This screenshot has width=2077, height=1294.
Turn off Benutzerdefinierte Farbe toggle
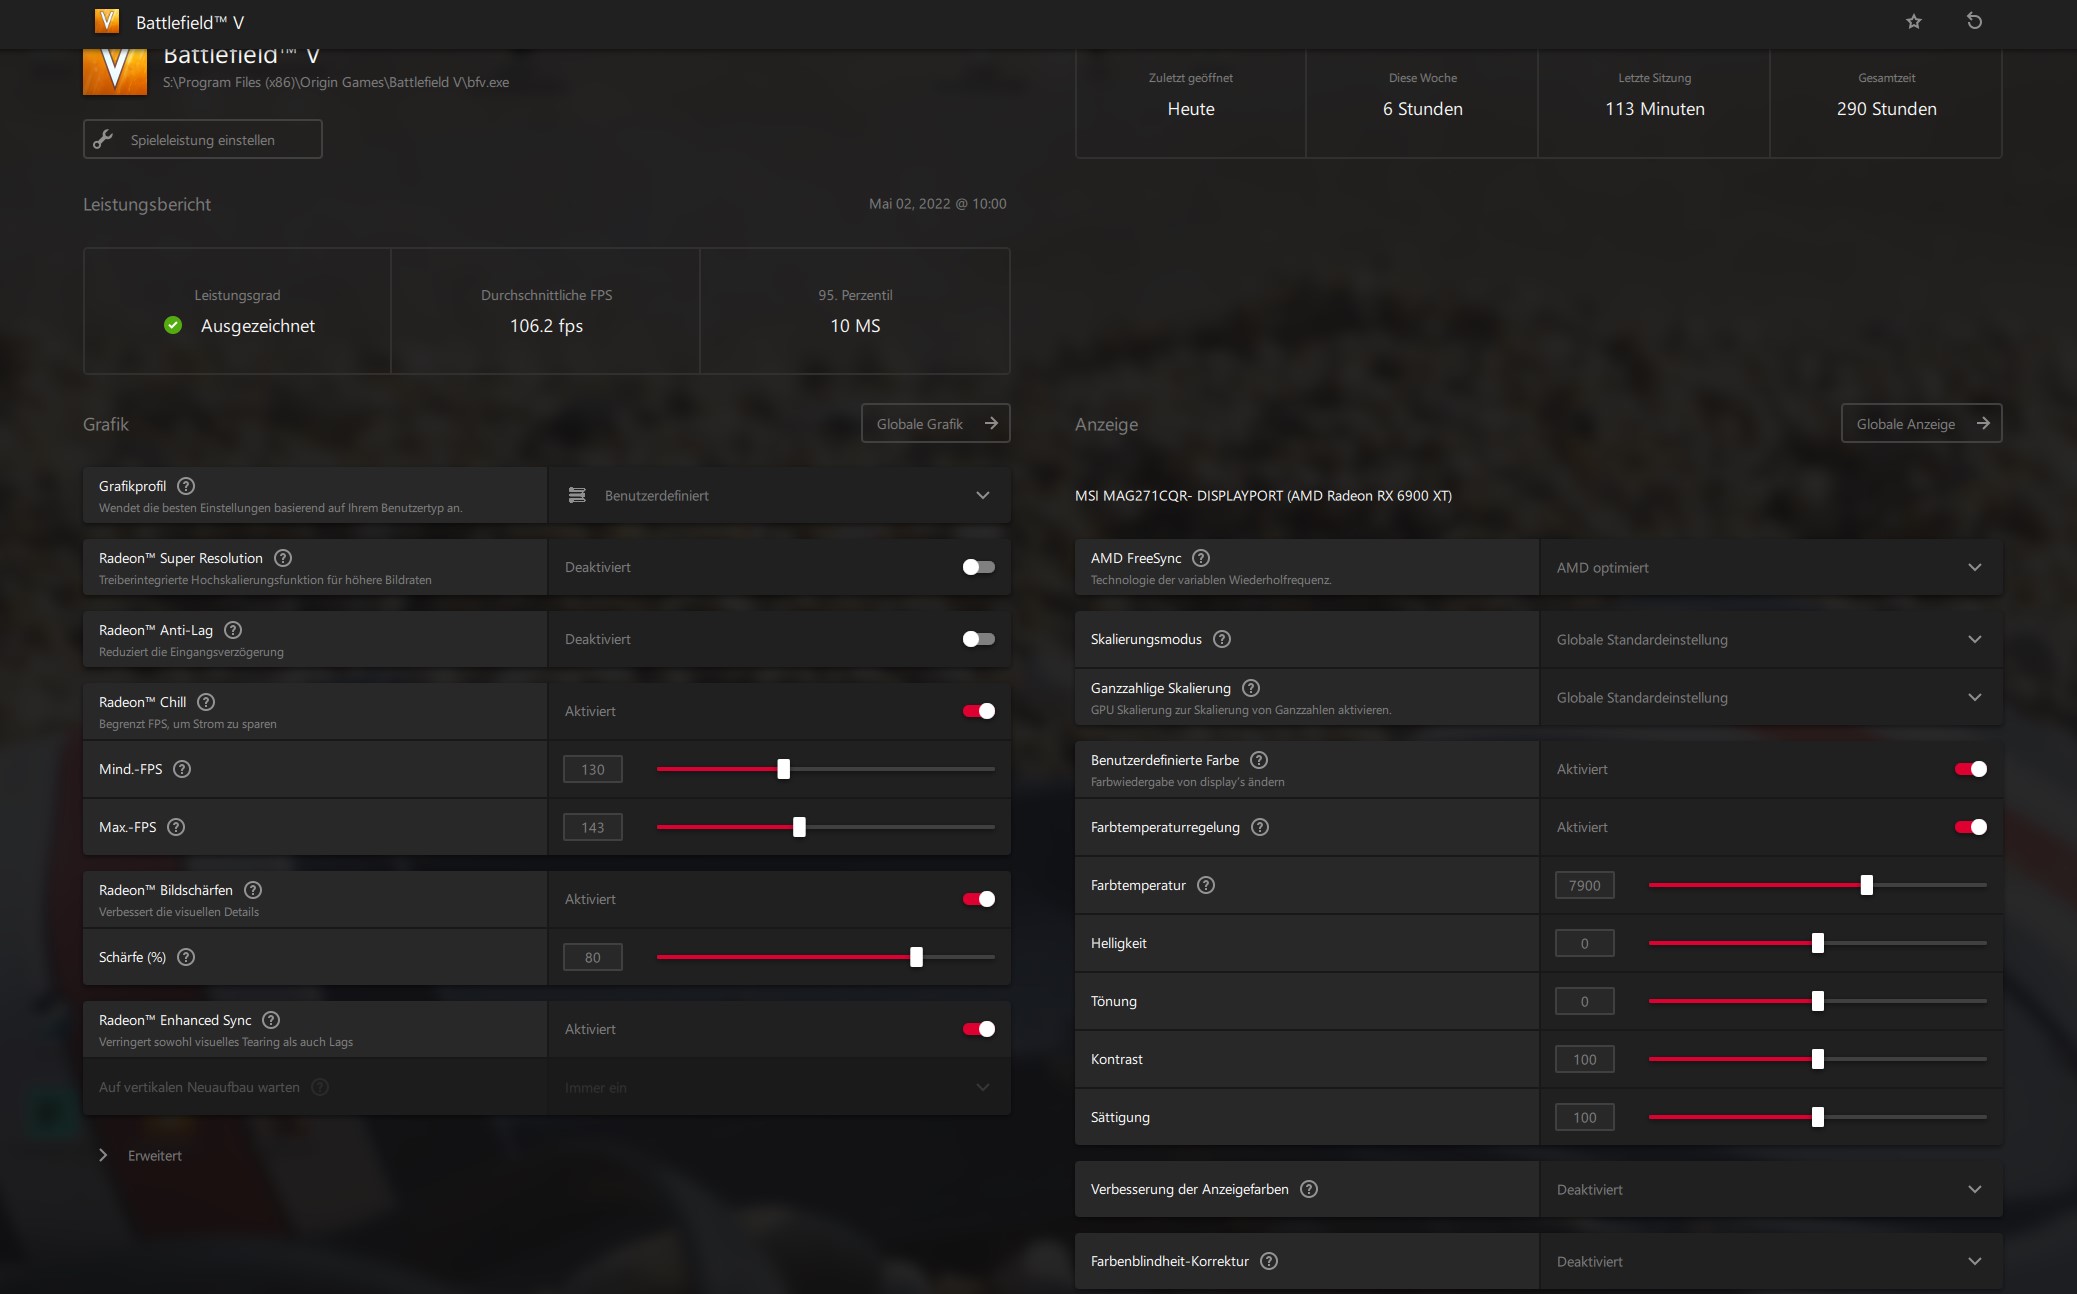(x=1970, y=769)
